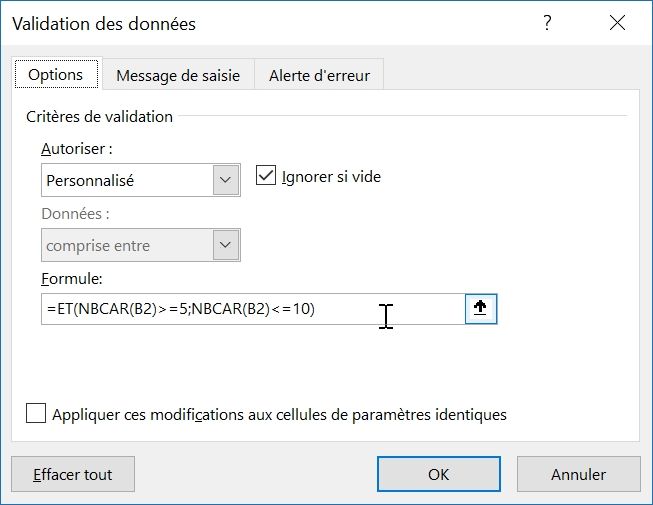This screenshot has width=653, height=505.
Task: Click the question mark help icon
Action: [x=547, y=23]
